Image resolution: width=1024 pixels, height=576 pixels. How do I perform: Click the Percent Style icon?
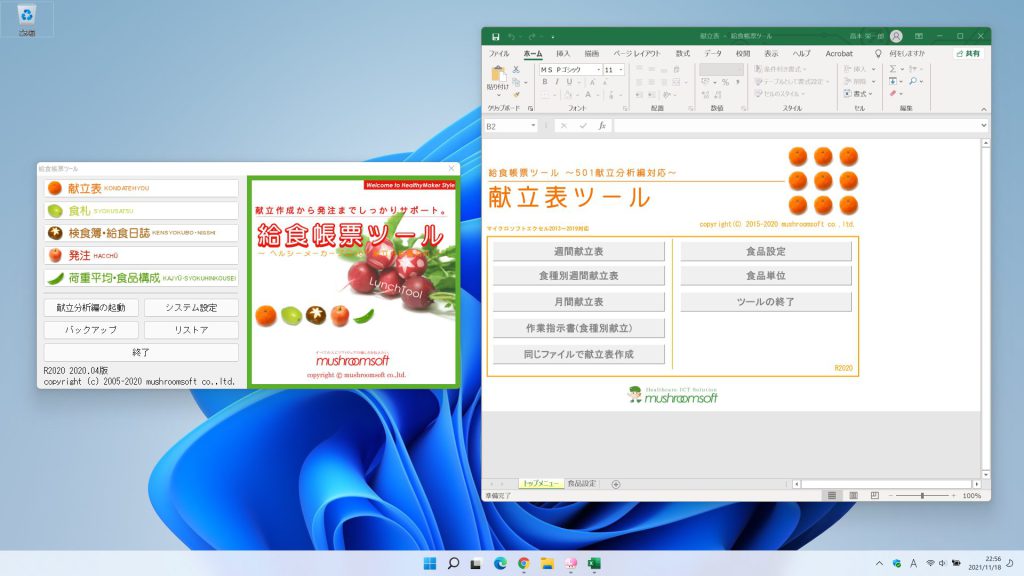coord(725,82)
